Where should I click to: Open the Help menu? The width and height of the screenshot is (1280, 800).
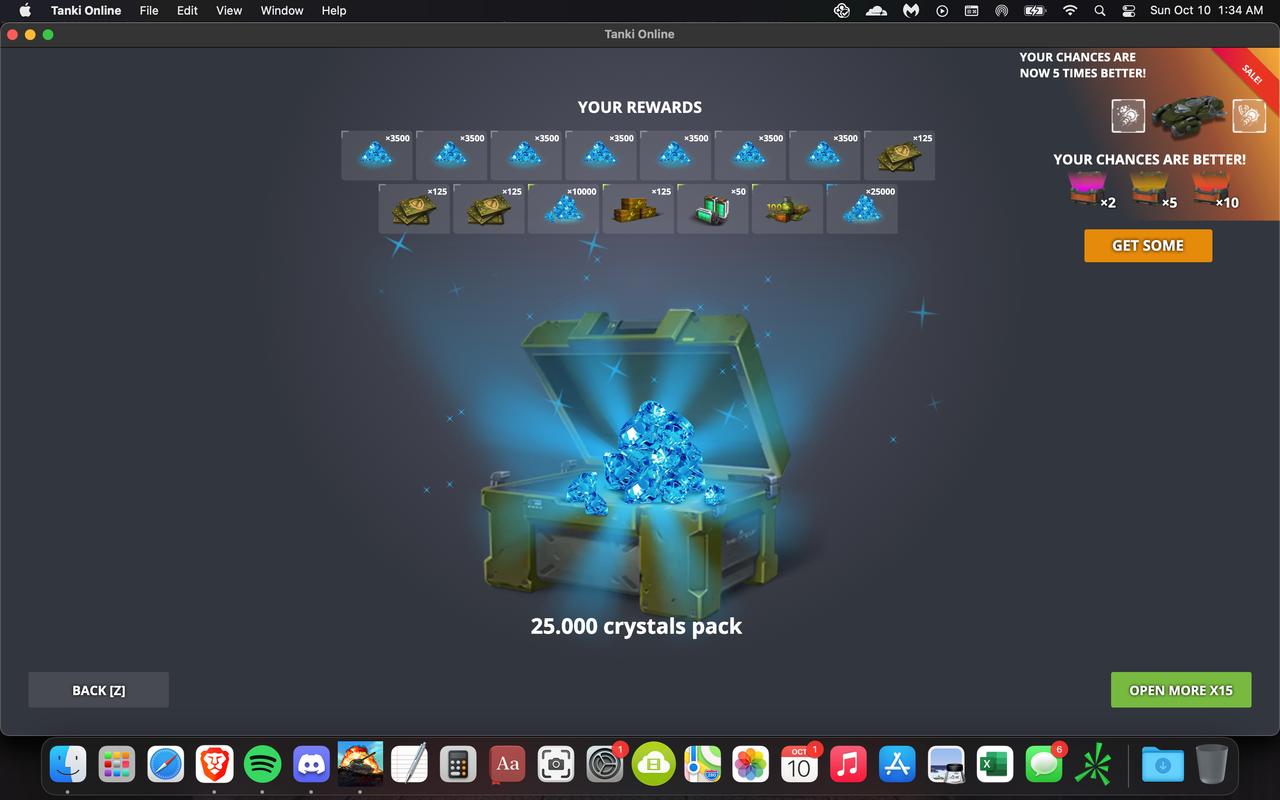click(334, 10)
